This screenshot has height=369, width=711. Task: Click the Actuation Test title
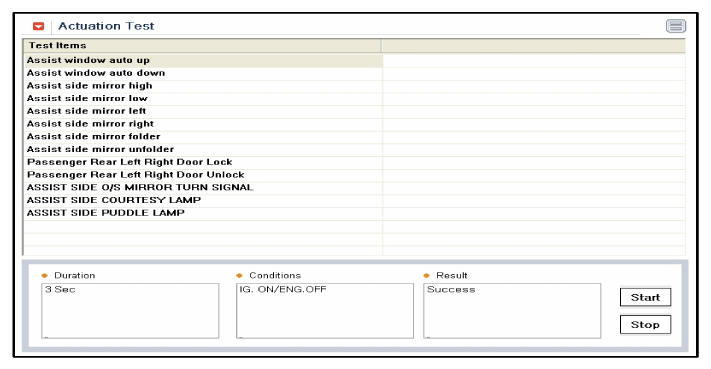(x=106, y=26)
